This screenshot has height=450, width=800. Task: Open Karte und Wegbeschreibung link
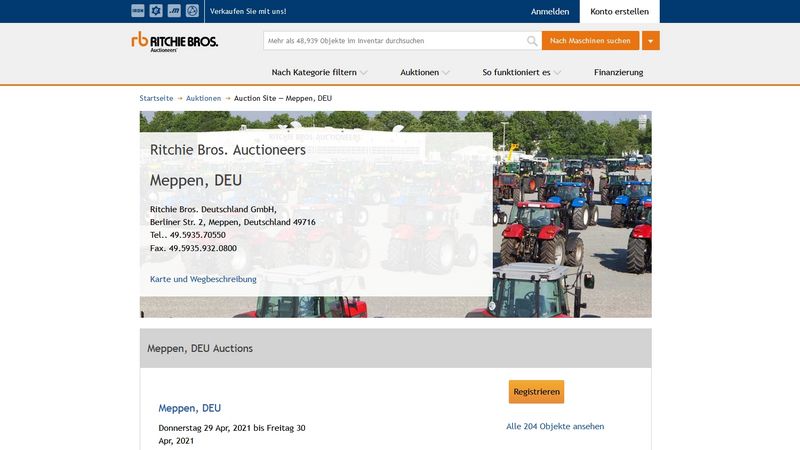(x=203, y=279)
